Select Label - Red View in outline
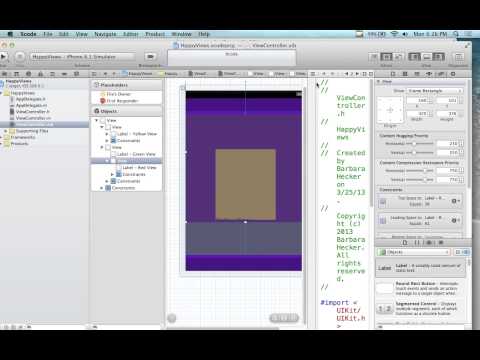 (139, 168)
